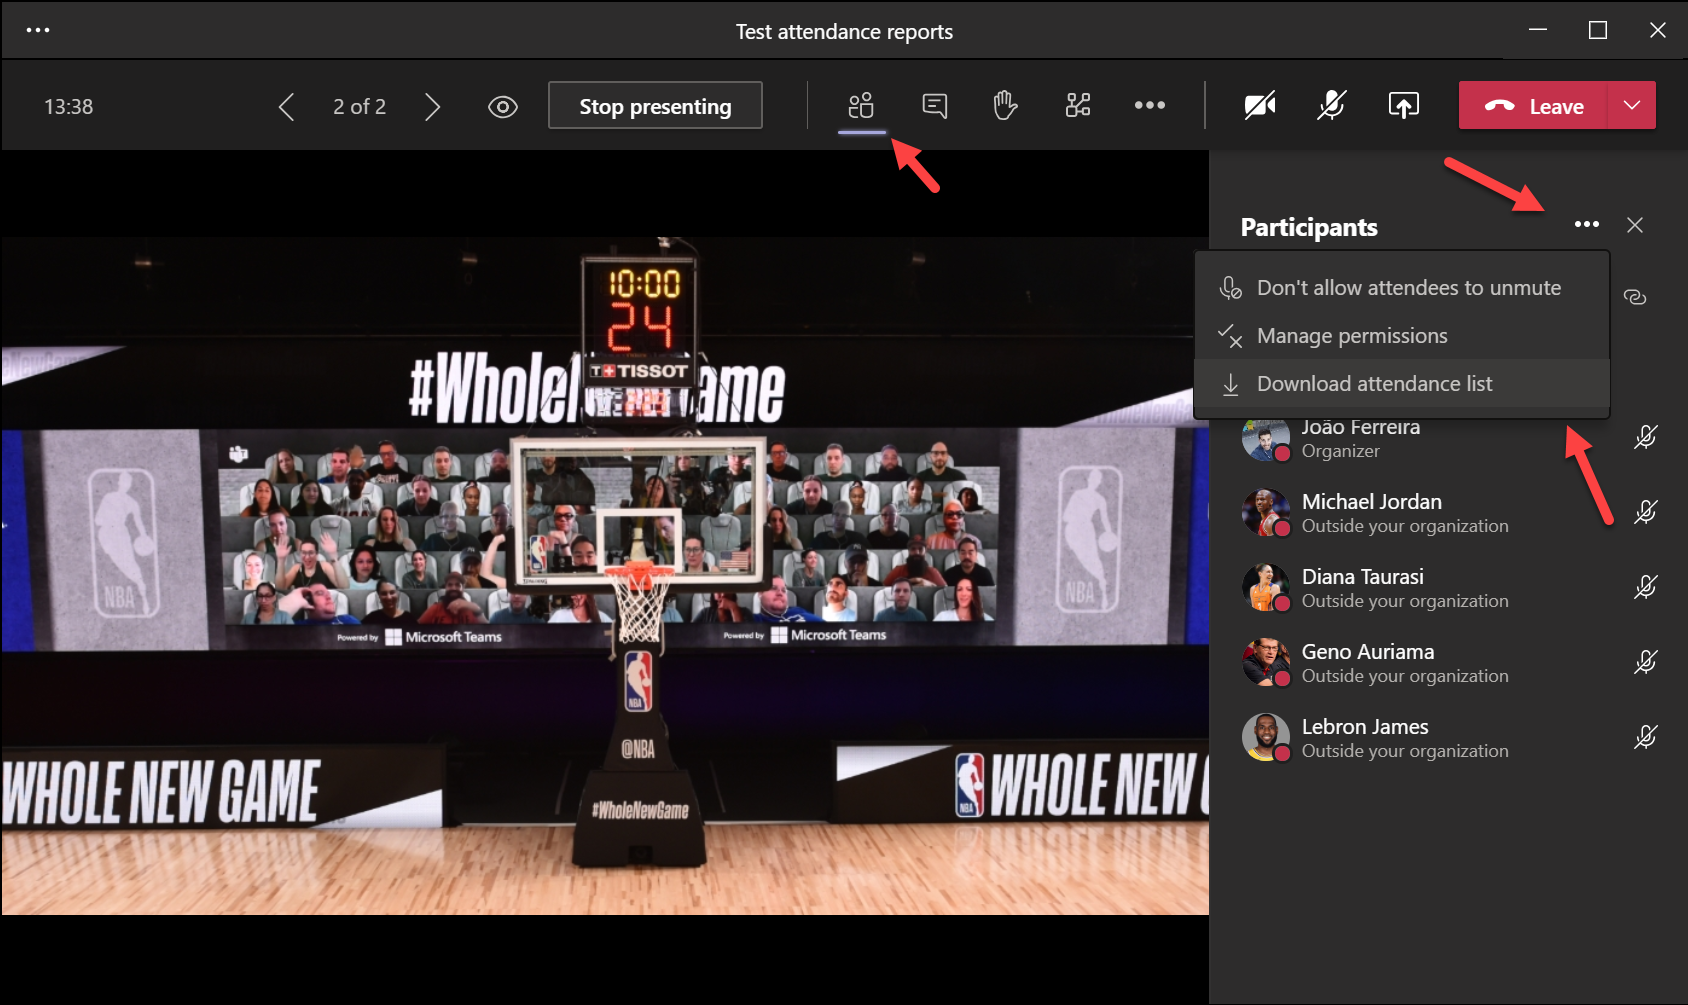This screenshot has width=1688, height=1005.
Task: Toggle private view eye icon
Action: 502,107
